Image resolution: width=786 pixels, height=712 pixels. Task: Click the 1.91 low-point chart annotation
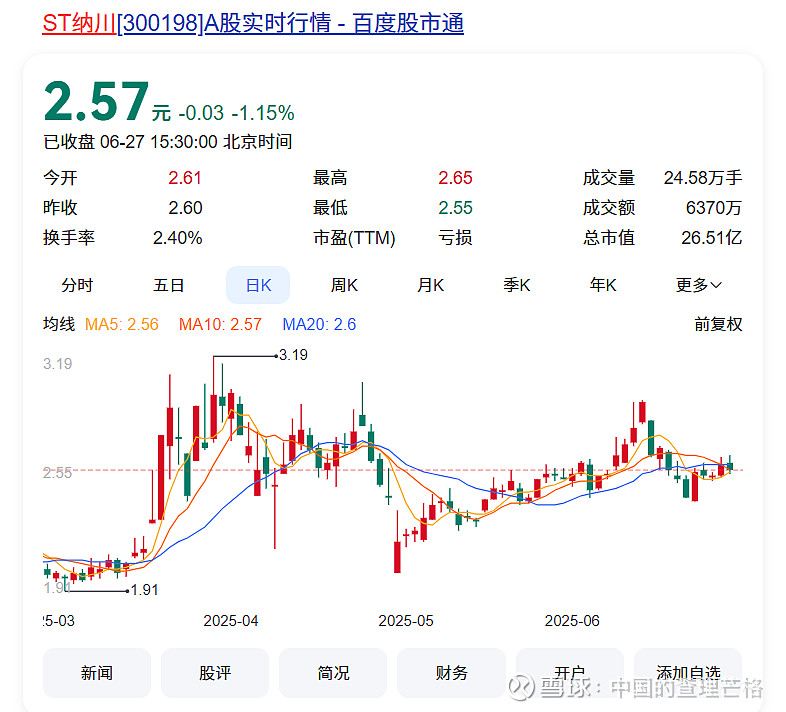[144, 590]
